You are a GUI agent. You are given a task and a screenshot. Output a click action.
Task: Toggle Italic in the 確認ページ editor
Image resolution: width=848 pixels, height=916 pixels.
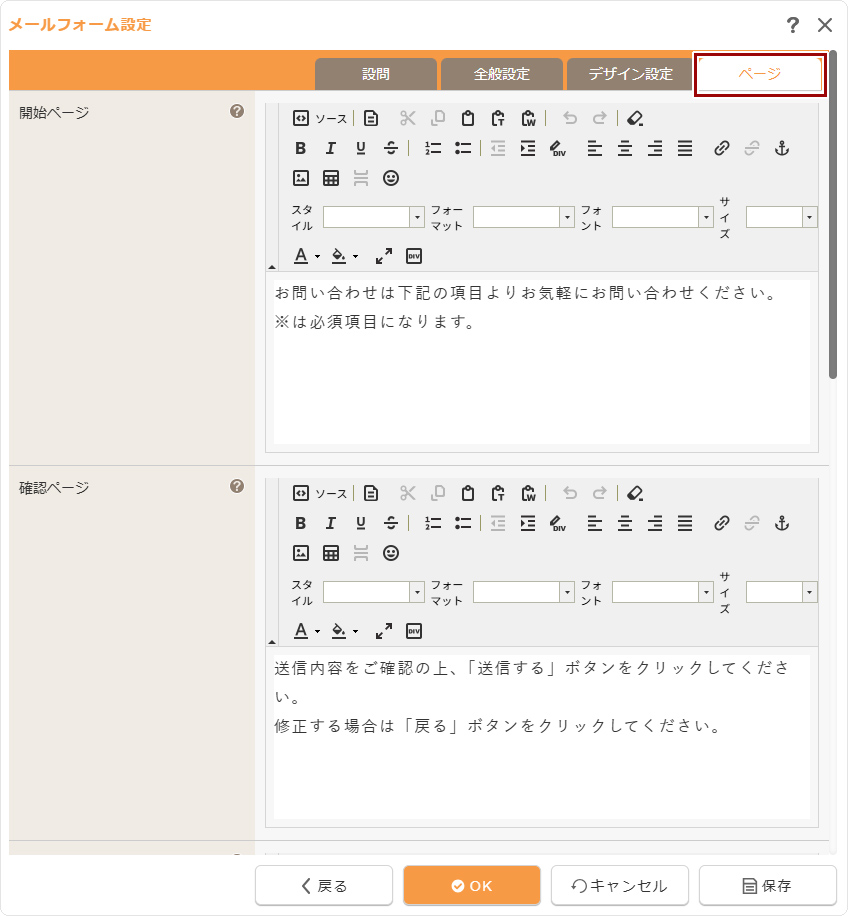(331, 523)
